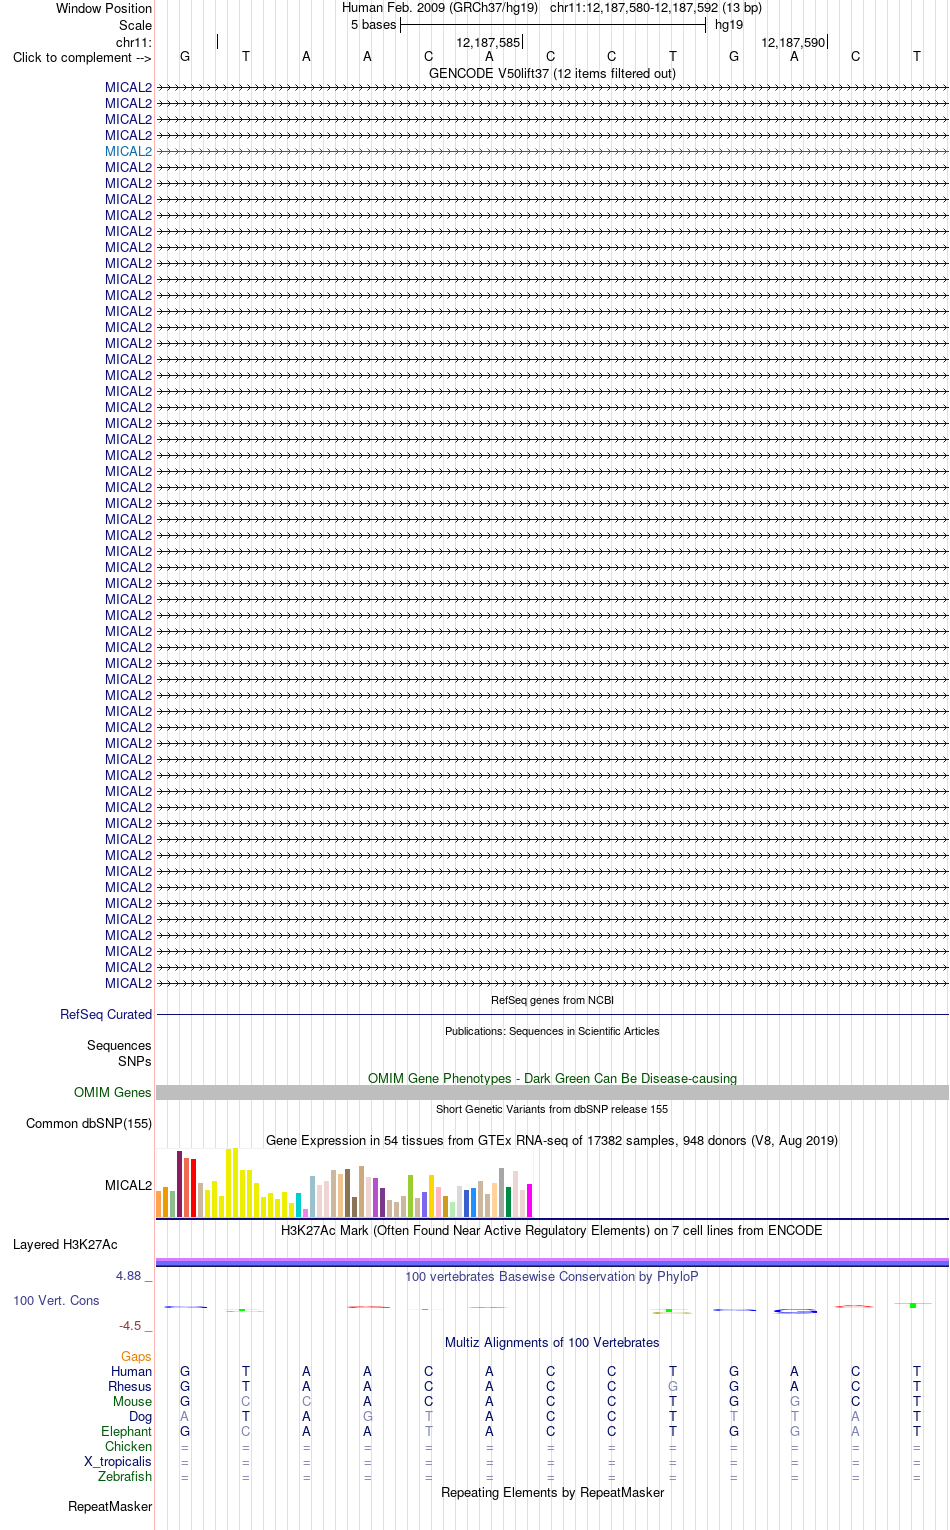Select the Rhesus alignment row label

(130, 1386)
